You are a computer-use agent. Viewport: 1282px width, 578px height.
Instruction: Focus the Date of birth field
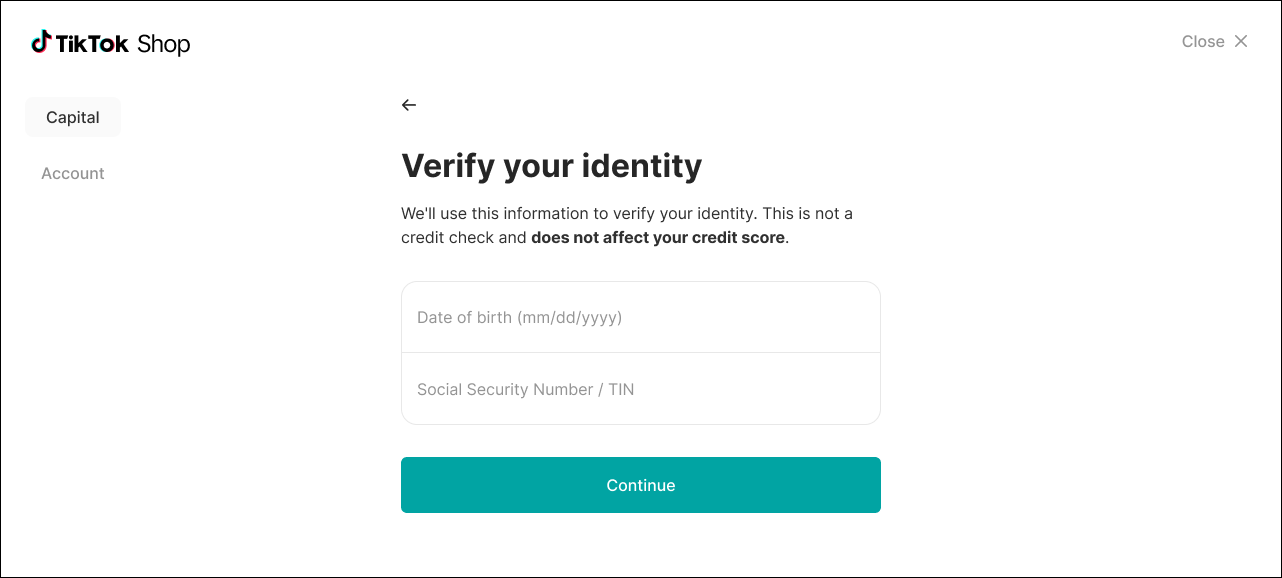640,317
